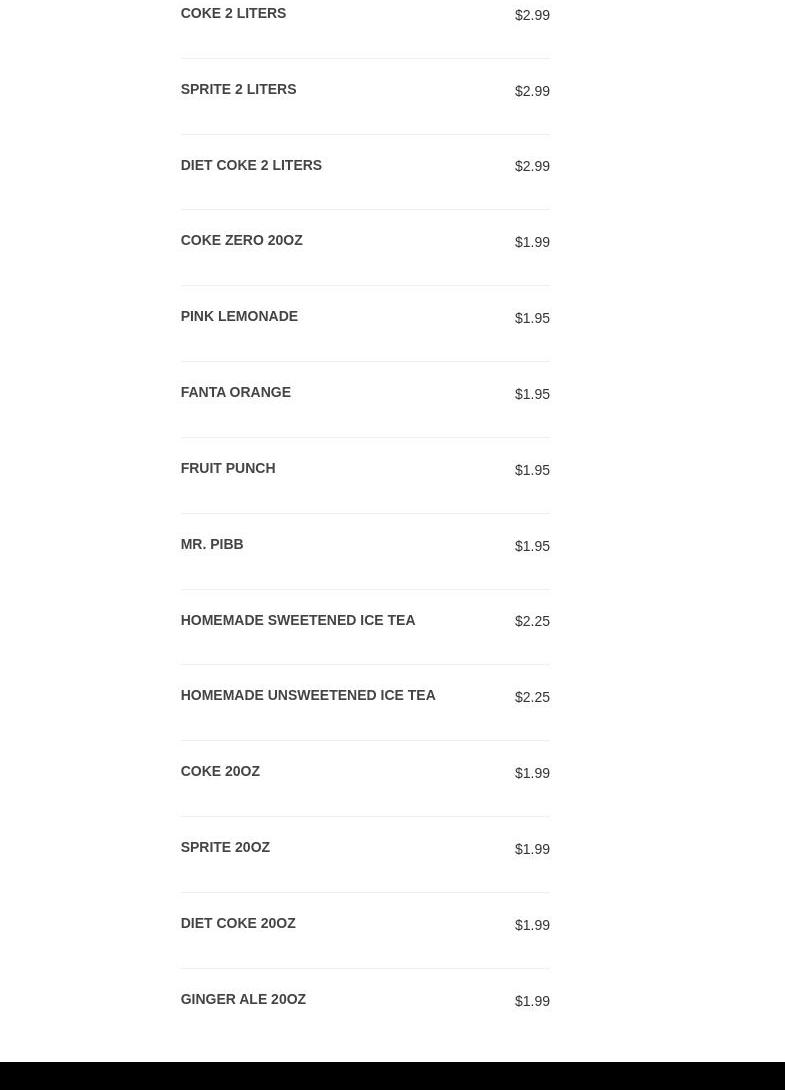Select the Fruit Punch drink
This screenshot has height=1090, width=785.
click(227, 469)
